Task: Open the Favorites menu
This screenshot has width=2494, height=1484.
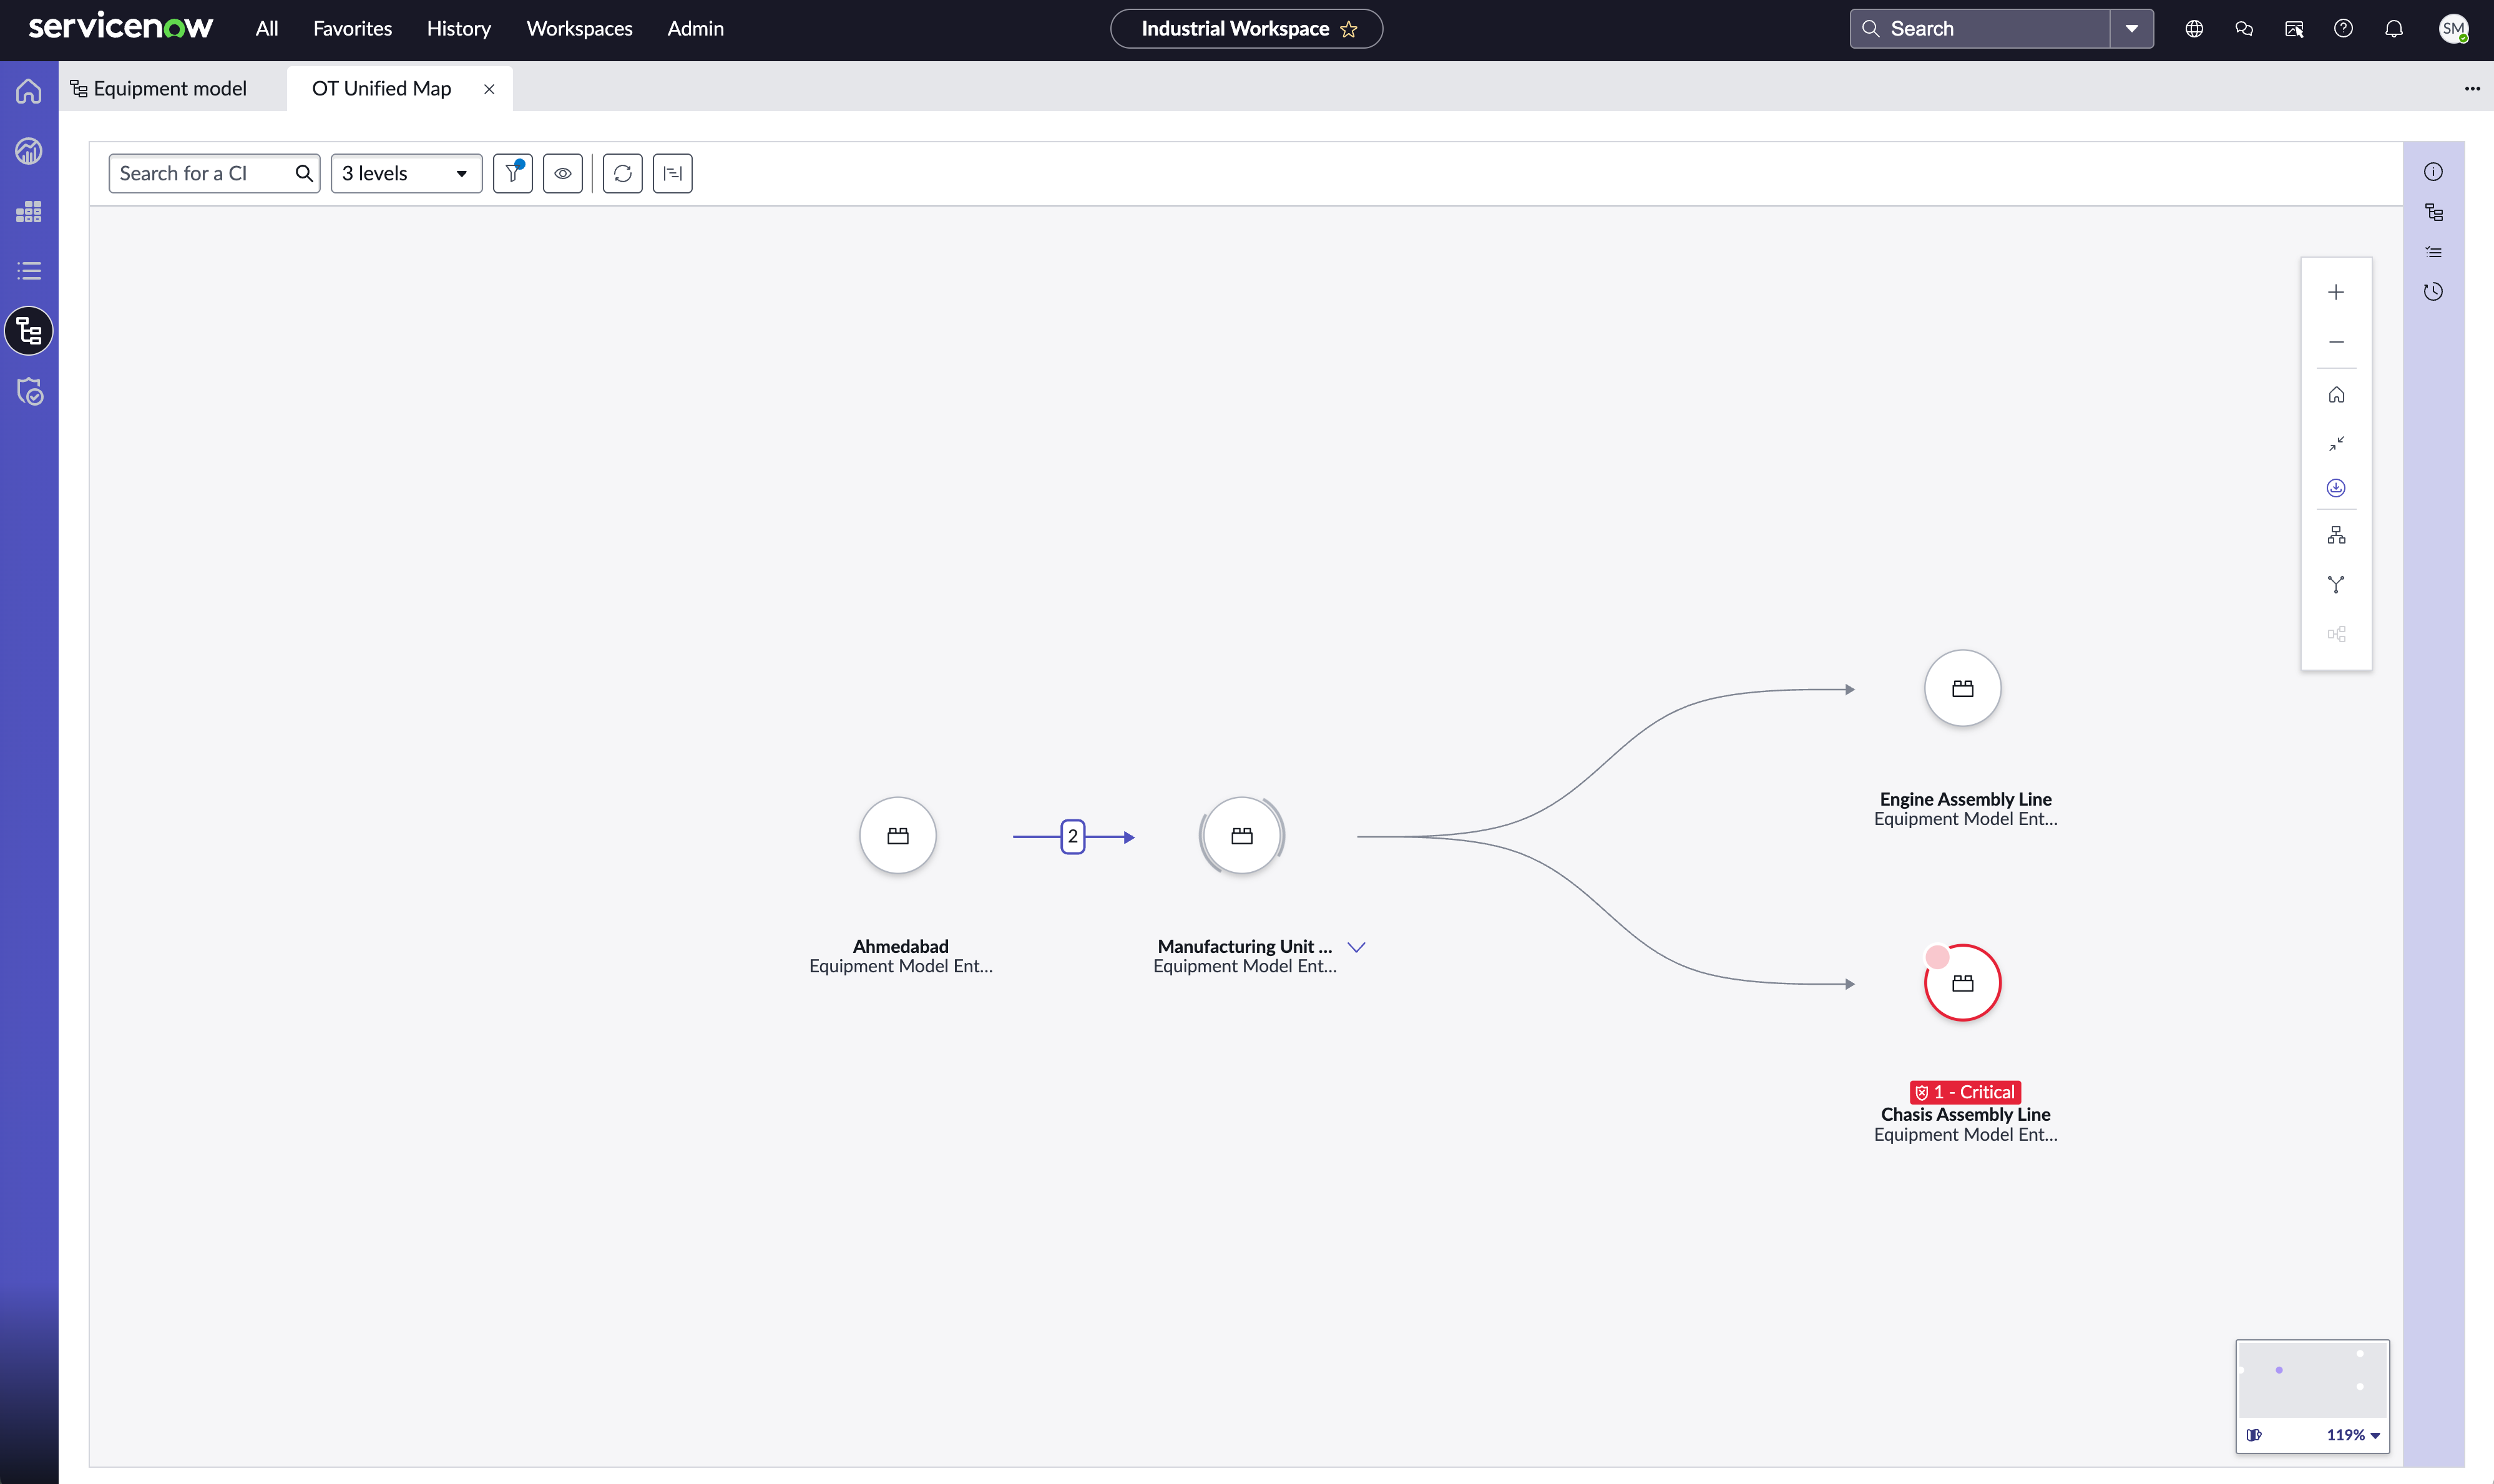Action: click(353, 29)
